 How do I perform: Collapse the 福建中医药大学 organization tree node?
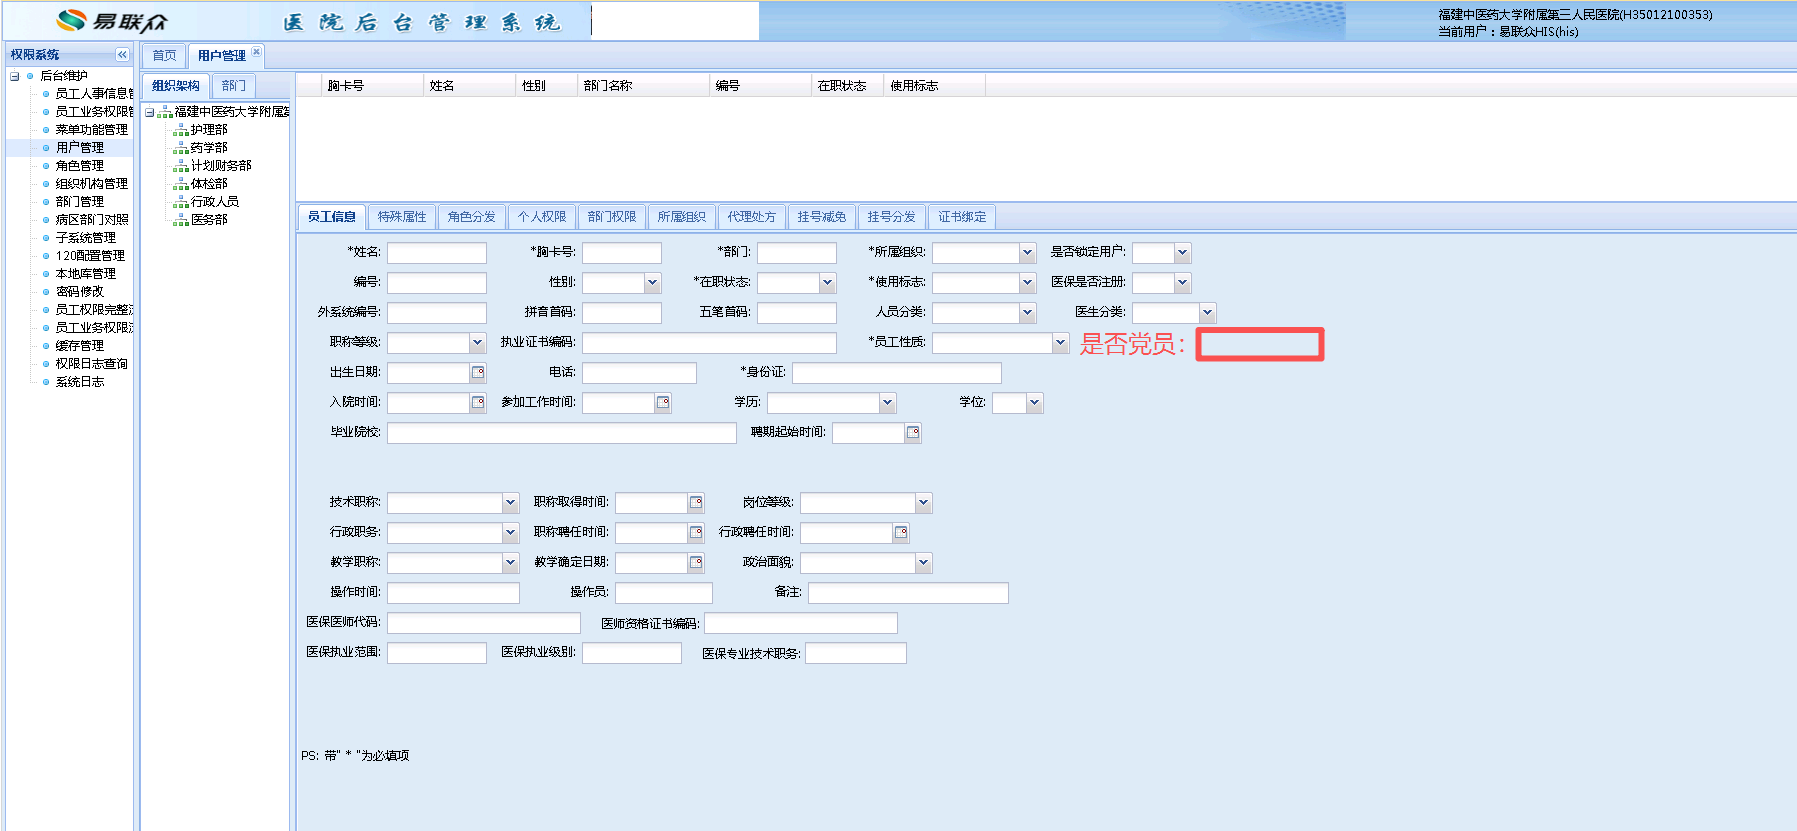click(x=150, y=112)
